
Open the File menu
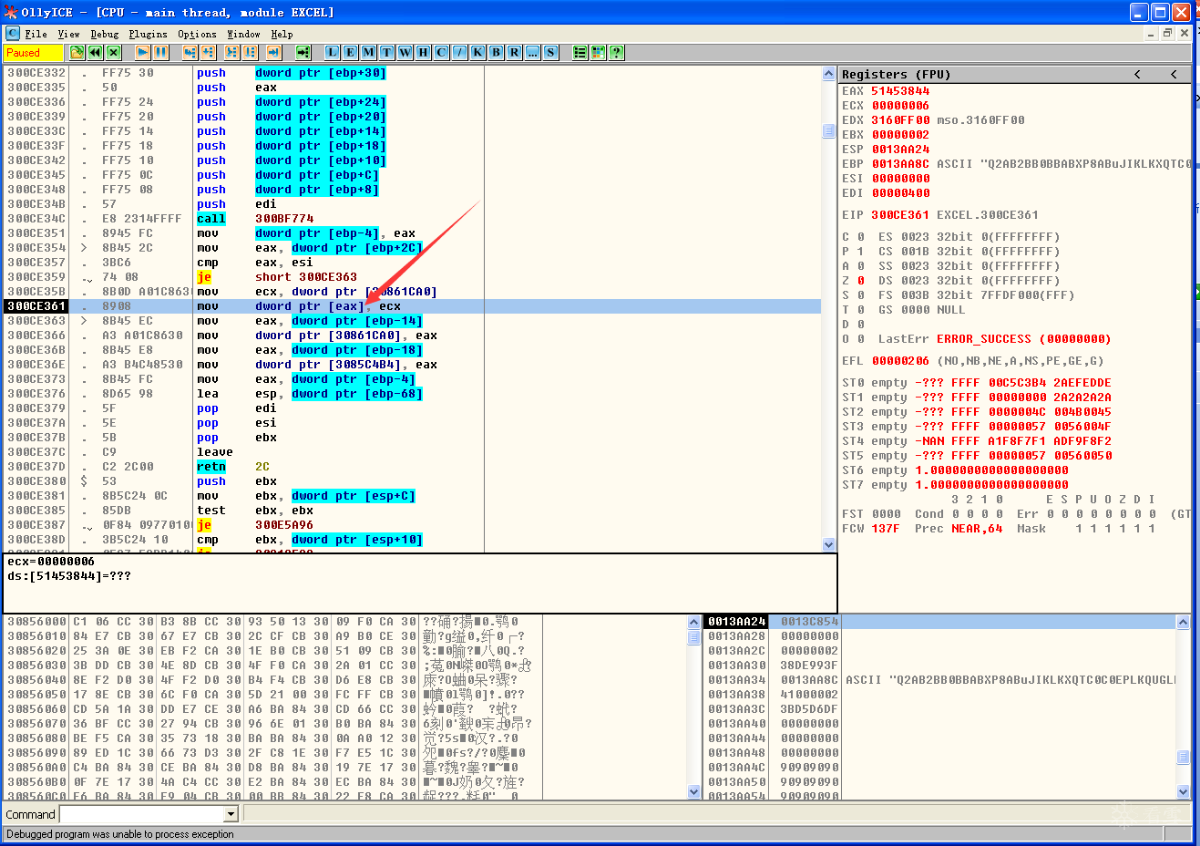pyautogui.click(x=36, y=34)
